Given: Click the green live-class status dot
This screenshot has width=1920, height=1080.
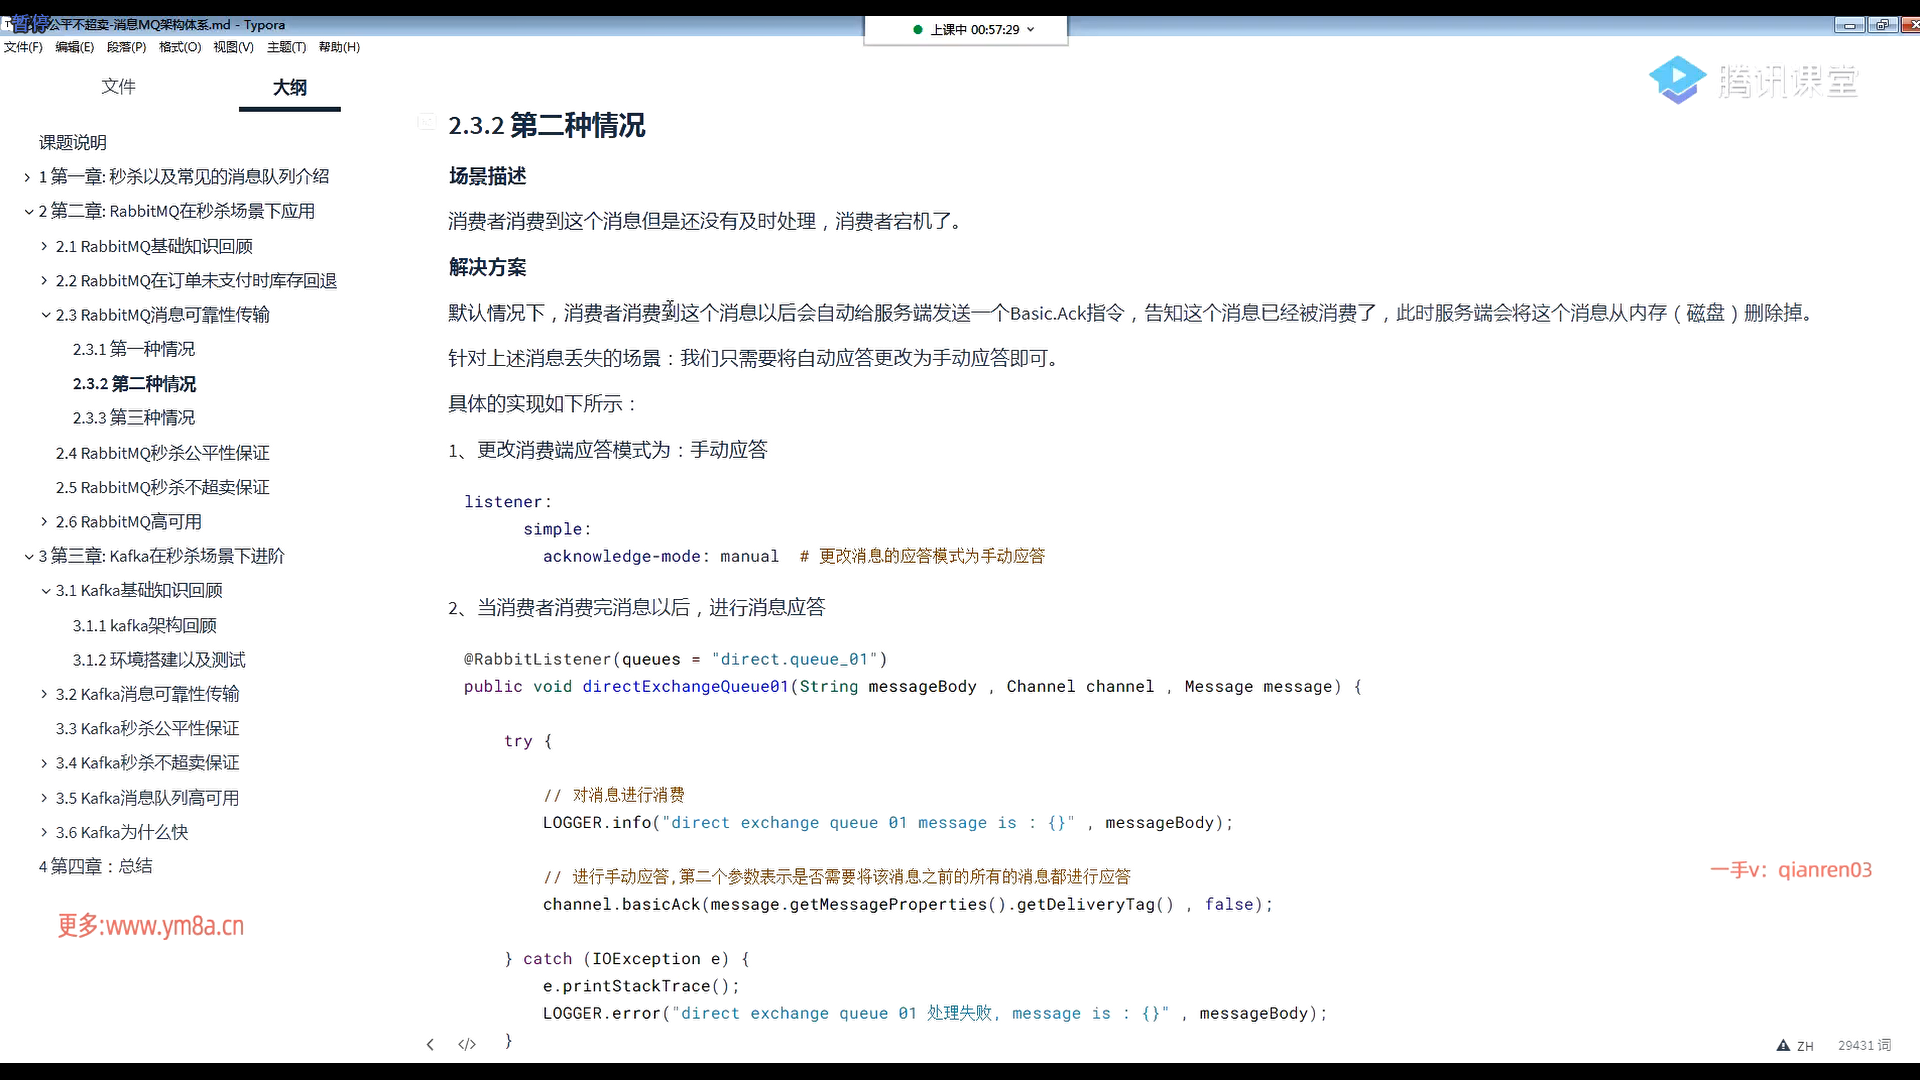Looking at the screenshot, I should point(918,30).
